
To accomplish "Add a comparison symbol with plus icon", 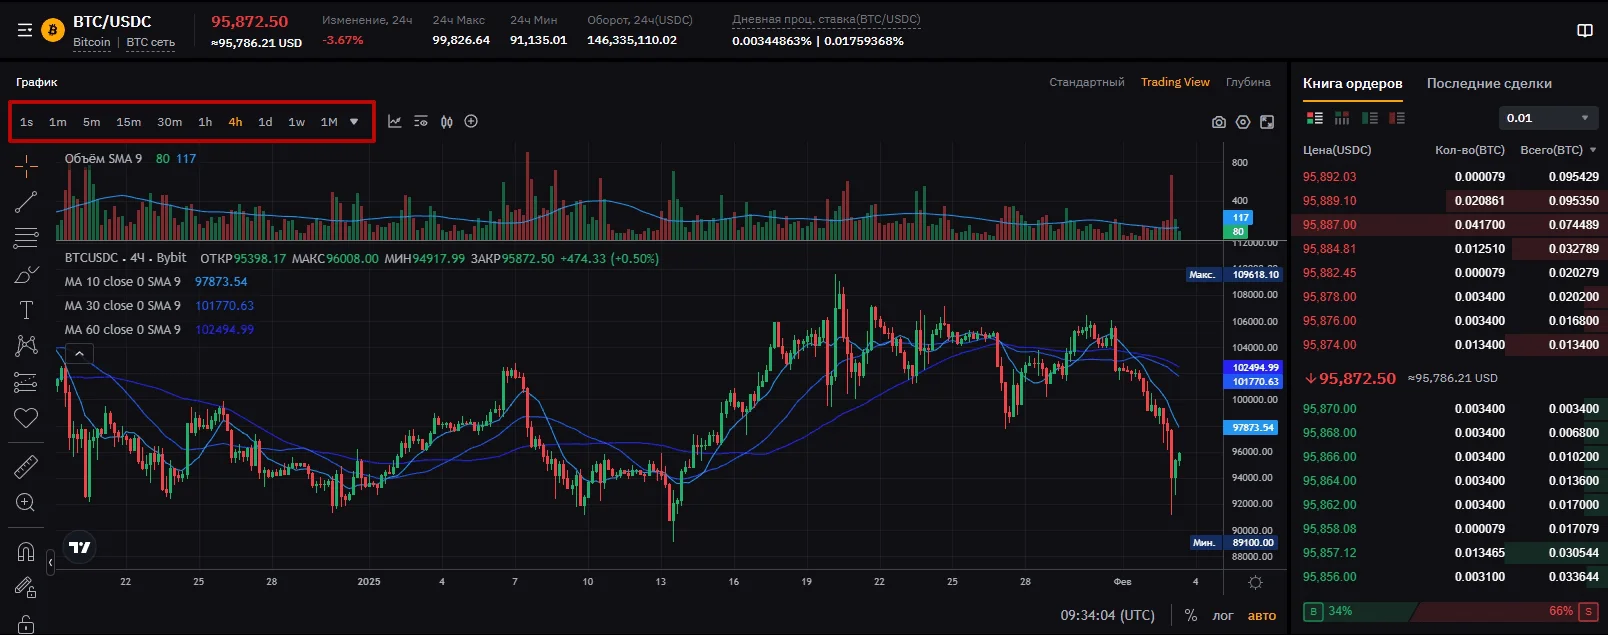I will 471,122.
